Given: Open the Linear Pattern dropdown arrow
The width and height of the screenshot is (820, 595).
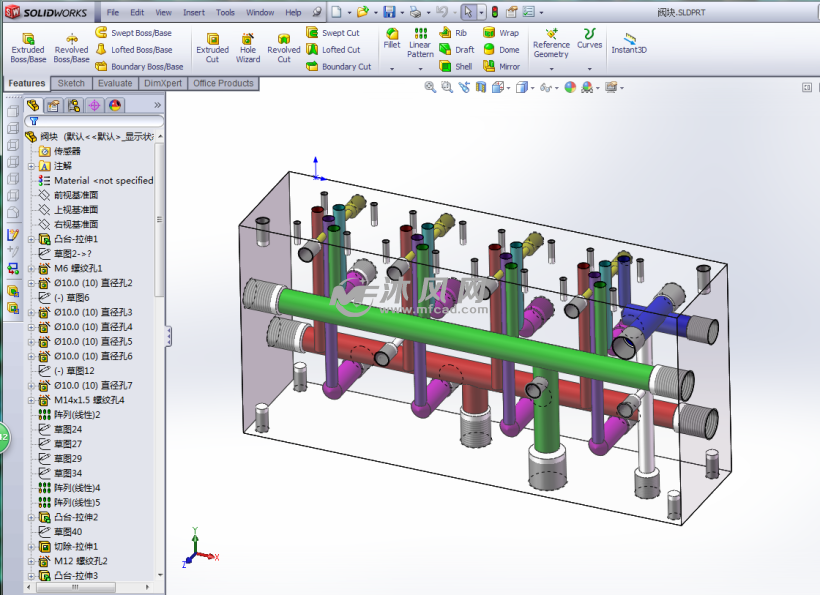Looking at the screenshot, I should pyautogui.click(x=420, y=68).
